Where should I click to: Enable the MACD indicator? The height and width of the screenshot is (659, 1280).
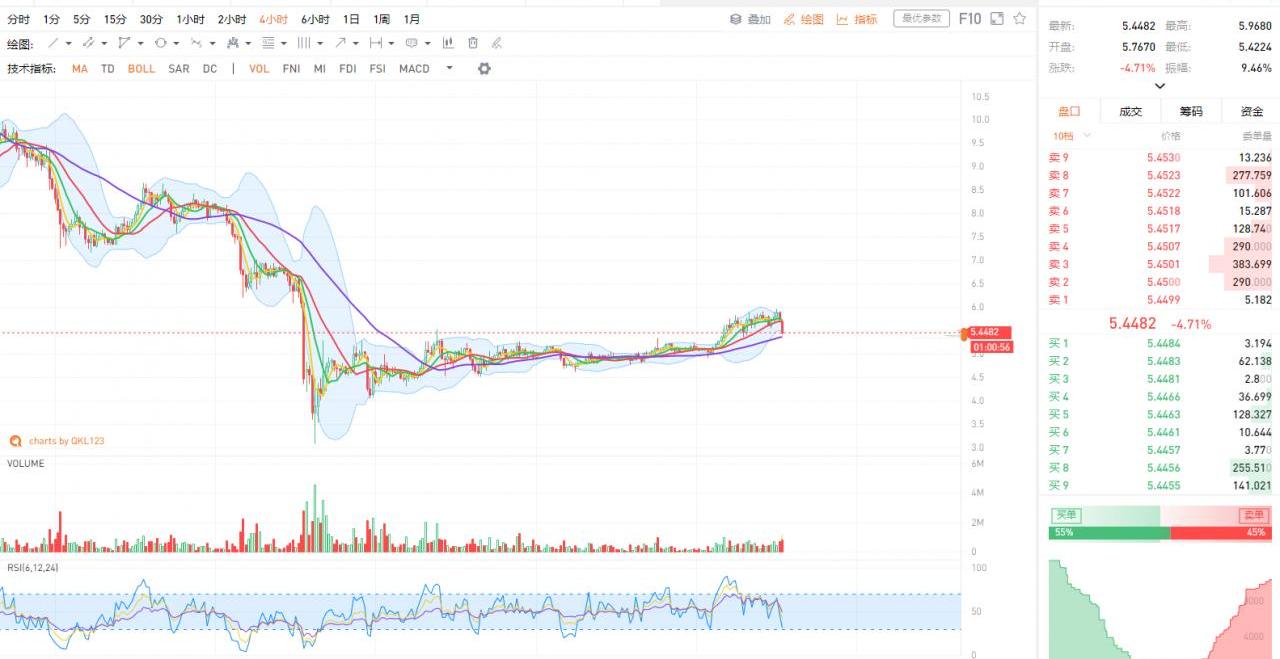414,69
